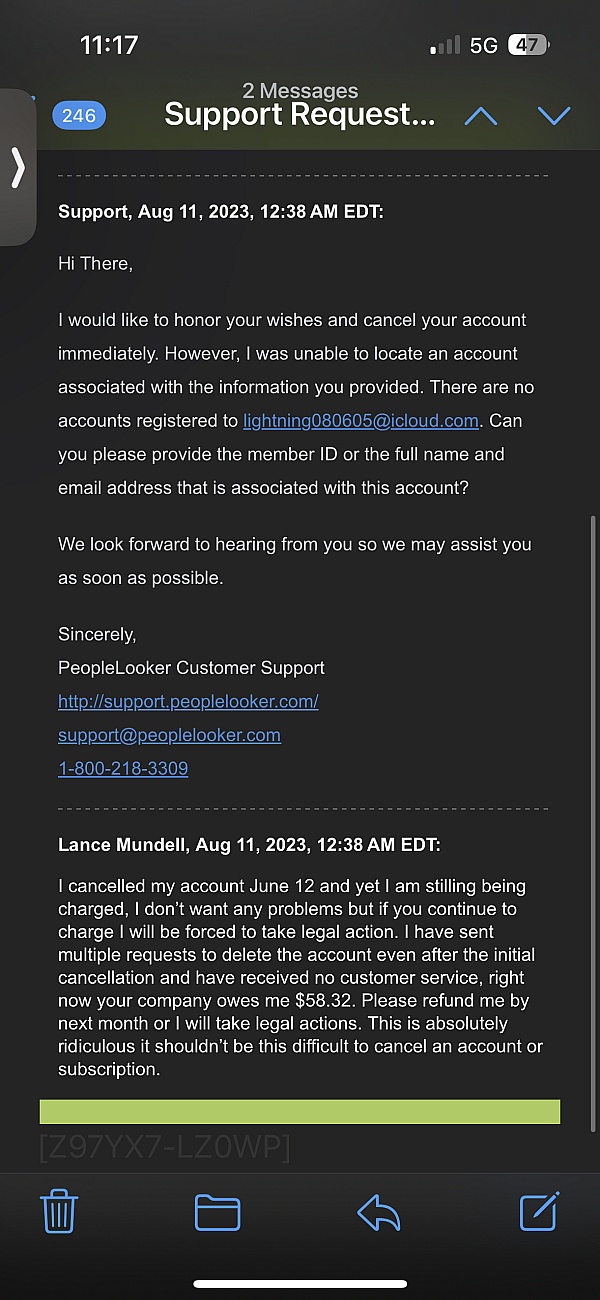
Task: Compose a new message with pencil icon
Action: [x=540, y=1211]
